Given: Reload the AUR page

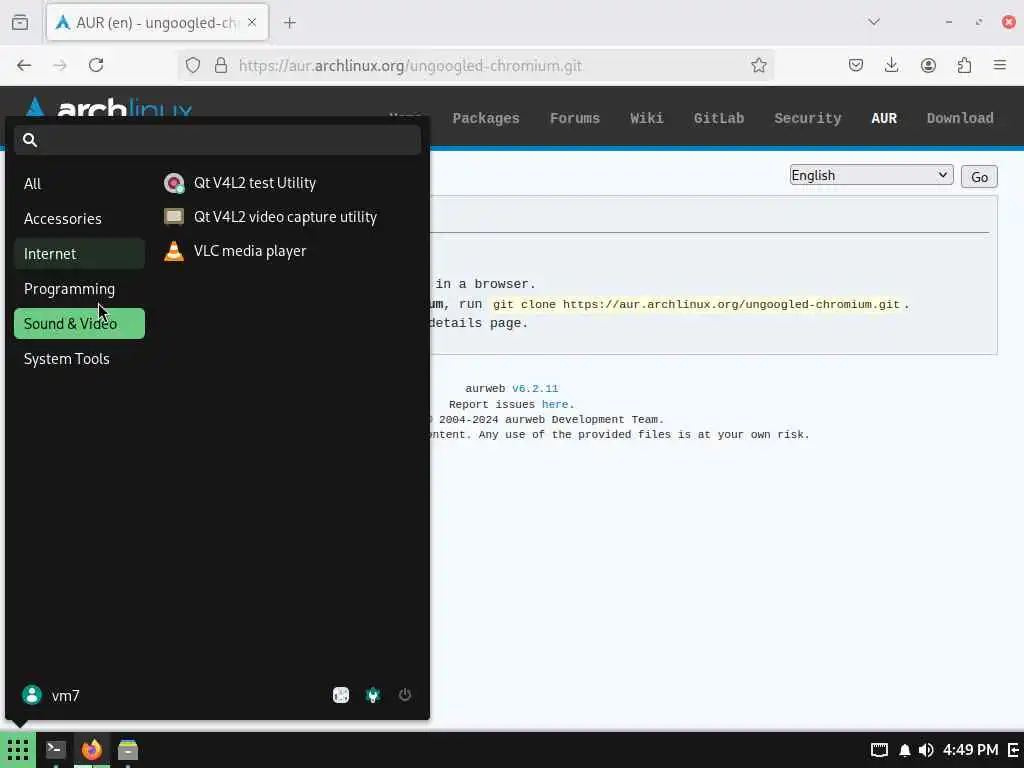Looking at the screenshot, I should pos(96,65).
